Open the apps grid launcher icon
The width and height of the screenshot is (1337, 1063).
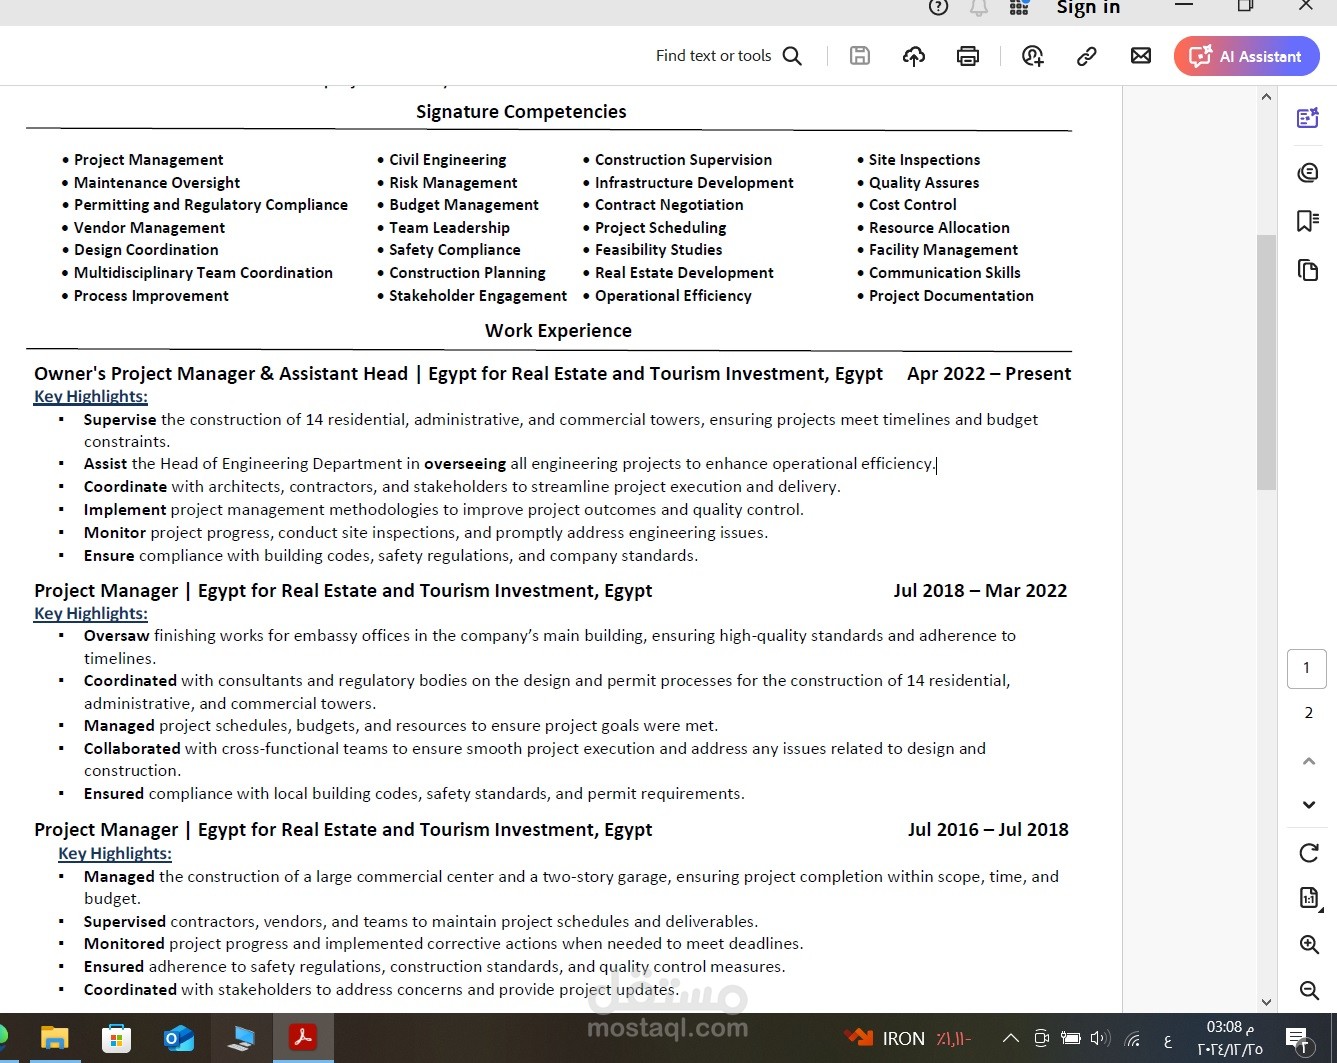[x=1019, y=7]
